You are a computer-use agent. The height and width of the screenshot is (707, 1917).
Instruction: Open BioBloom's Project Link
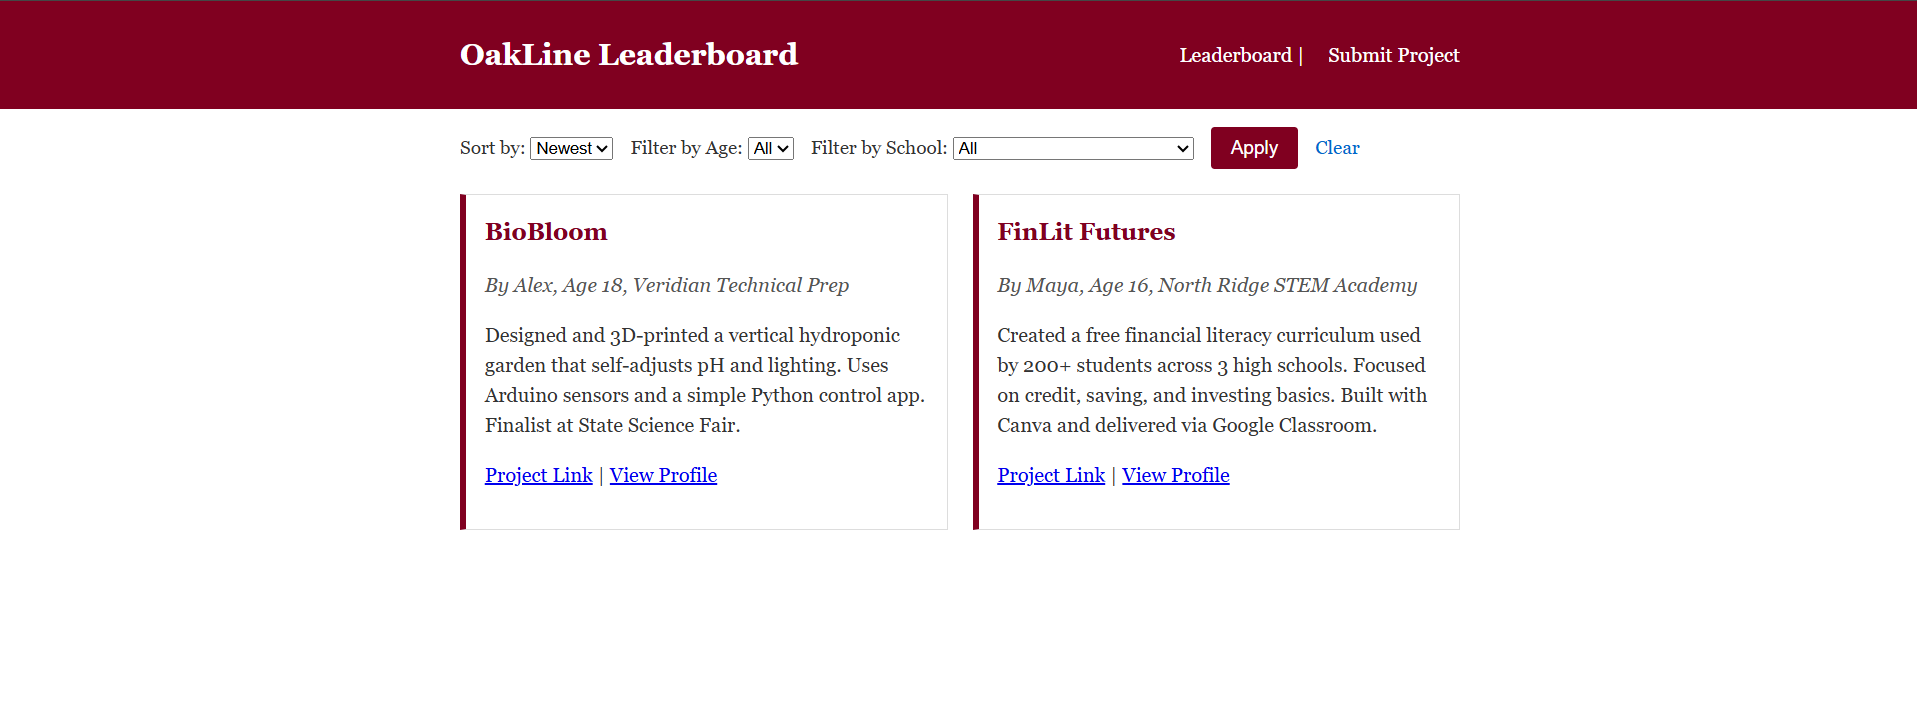coord(538,475)
